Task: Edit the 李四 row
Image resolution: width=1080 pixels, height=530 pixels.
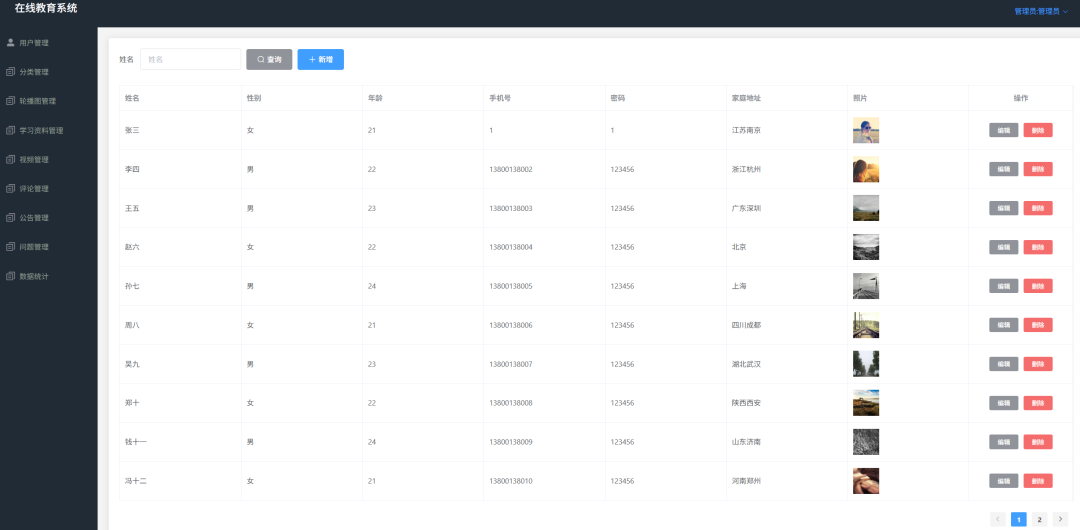Action: 1004,169
